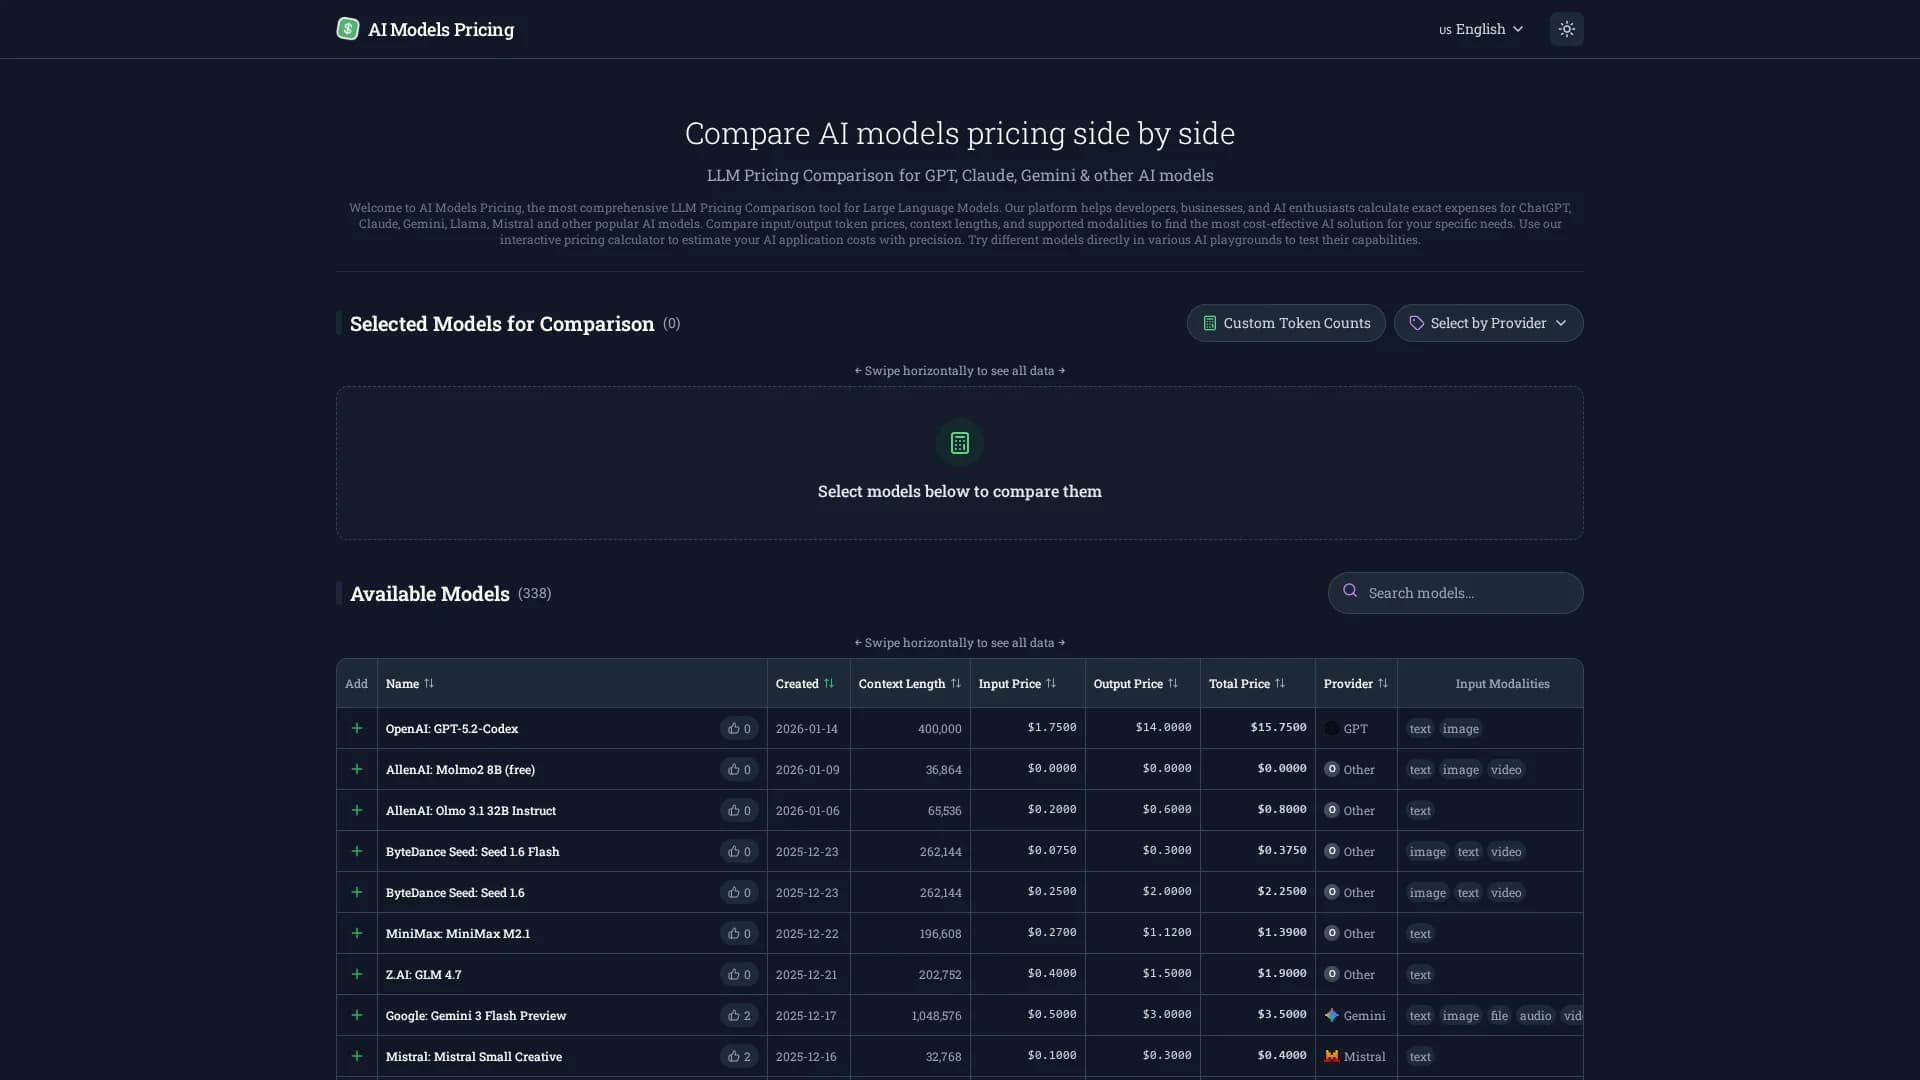Click the video tag in Molmo2 8B row

click(x=1506, y=770)
